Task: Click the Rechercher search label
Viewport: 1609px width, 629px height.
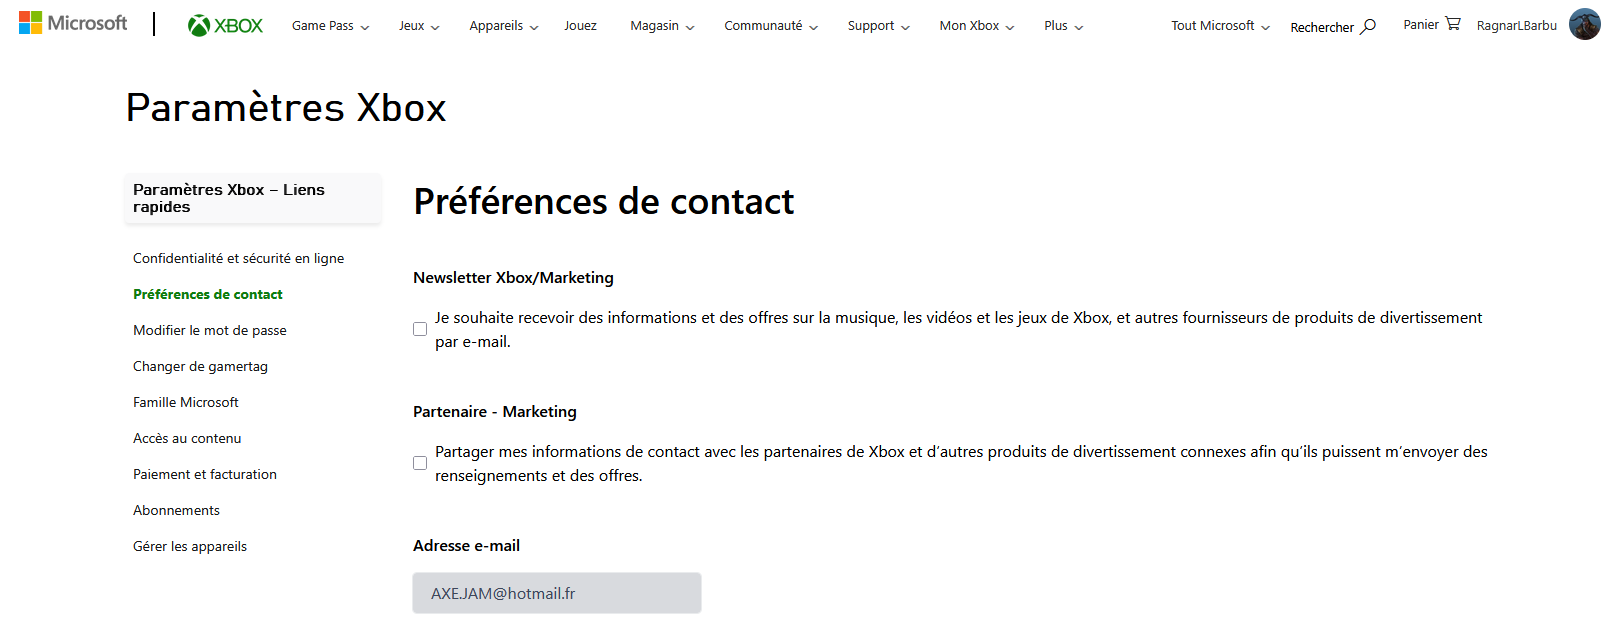Action: pos(1322,27)
